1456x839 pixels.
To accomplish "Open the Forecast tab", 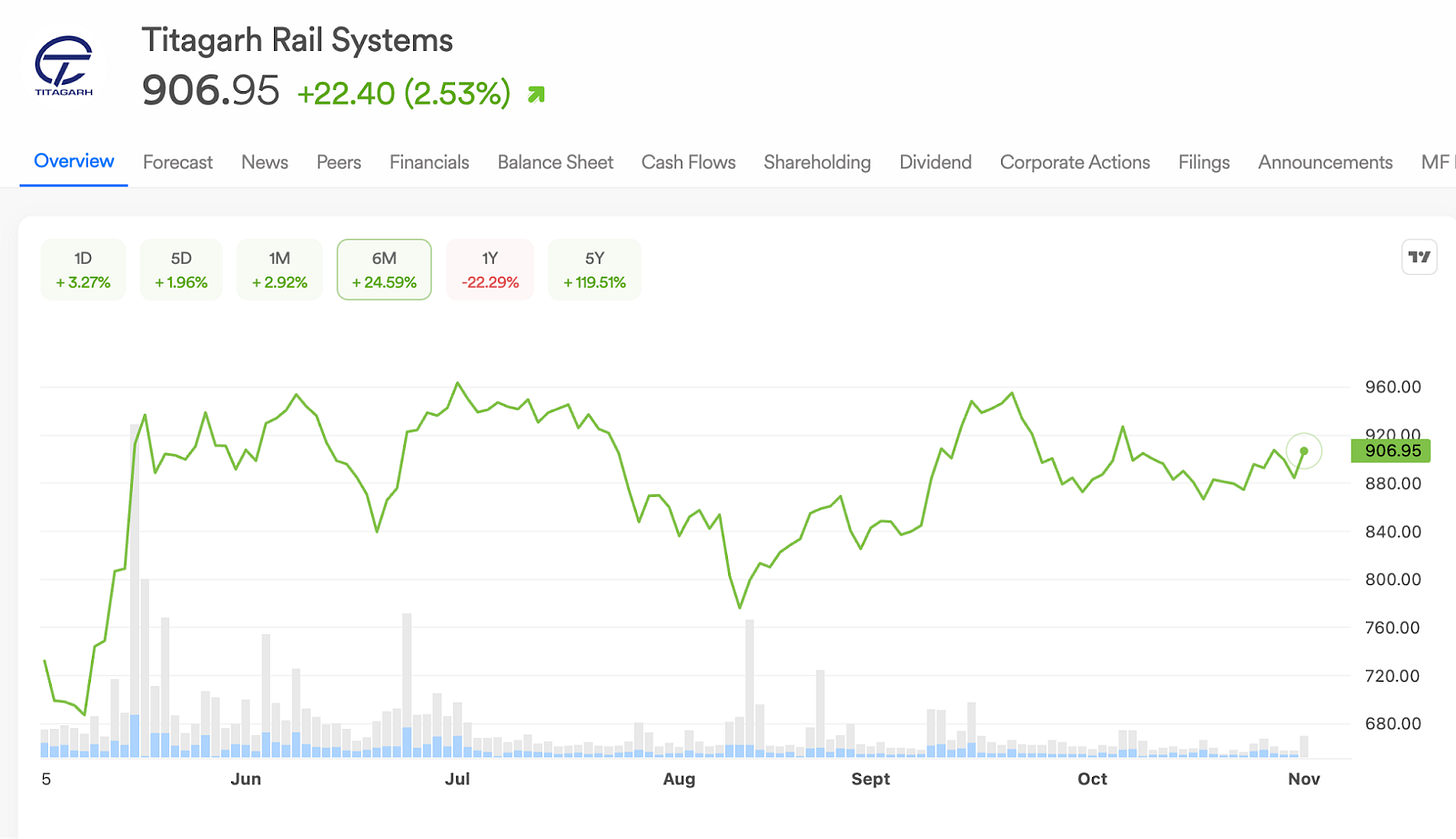I will pos(178,162).
